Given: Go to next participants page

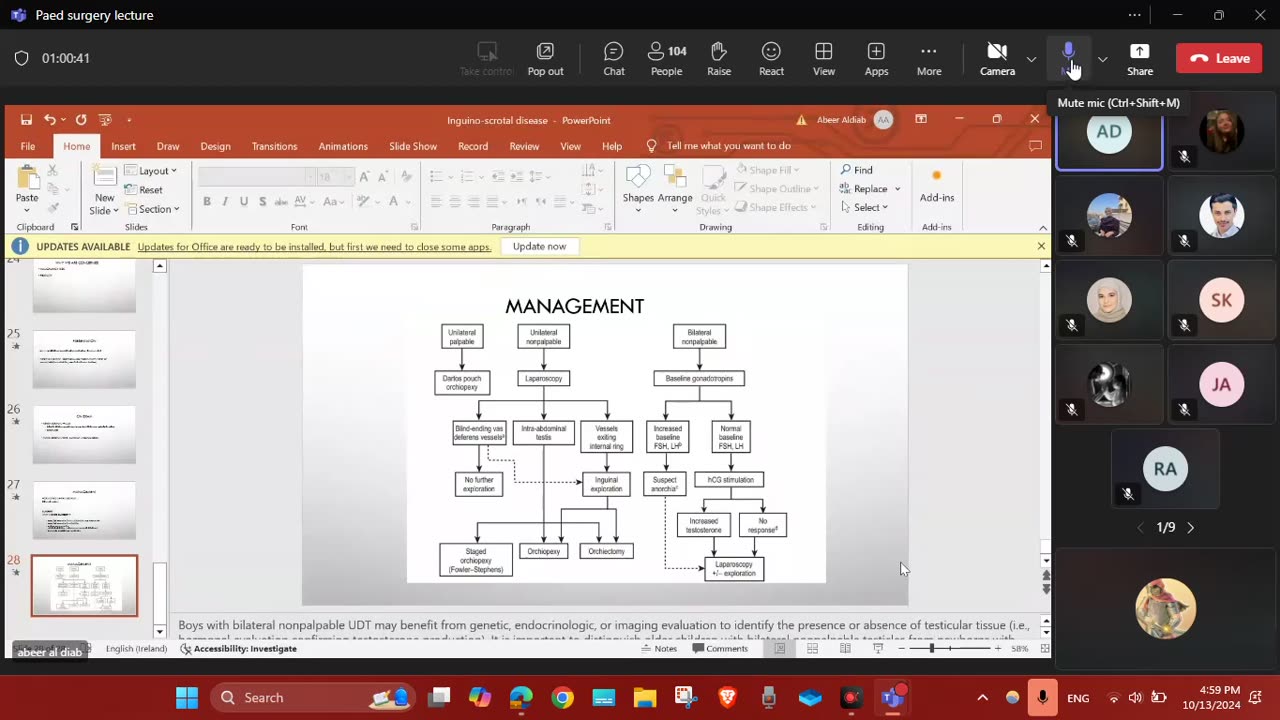Looking at the screenshot, I should coord(1190,527).
